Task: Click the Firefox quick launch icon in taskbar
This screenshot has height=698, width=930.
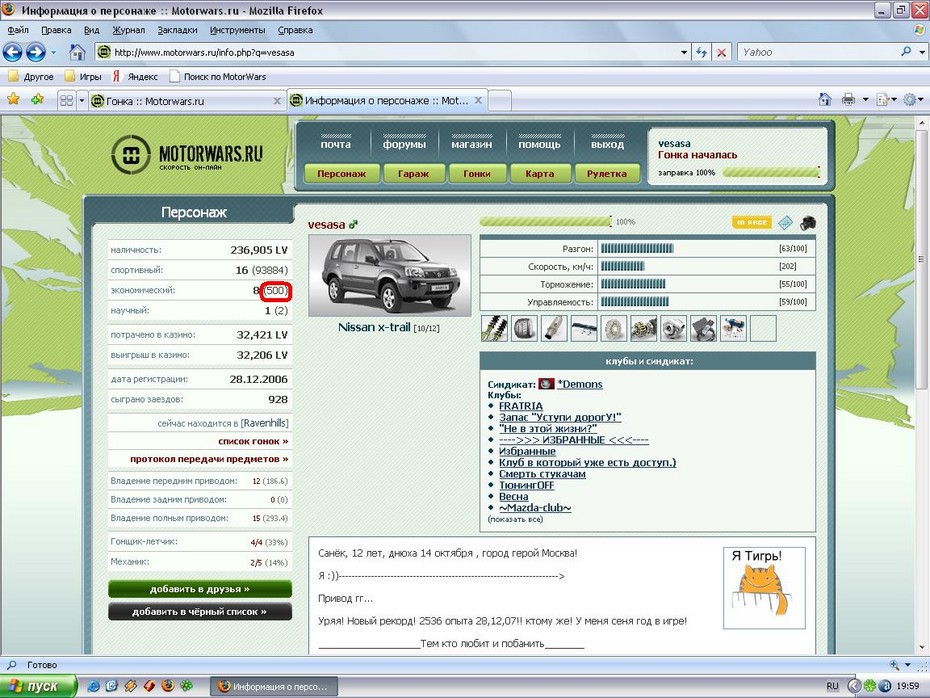Action: (x=168, y=686)
